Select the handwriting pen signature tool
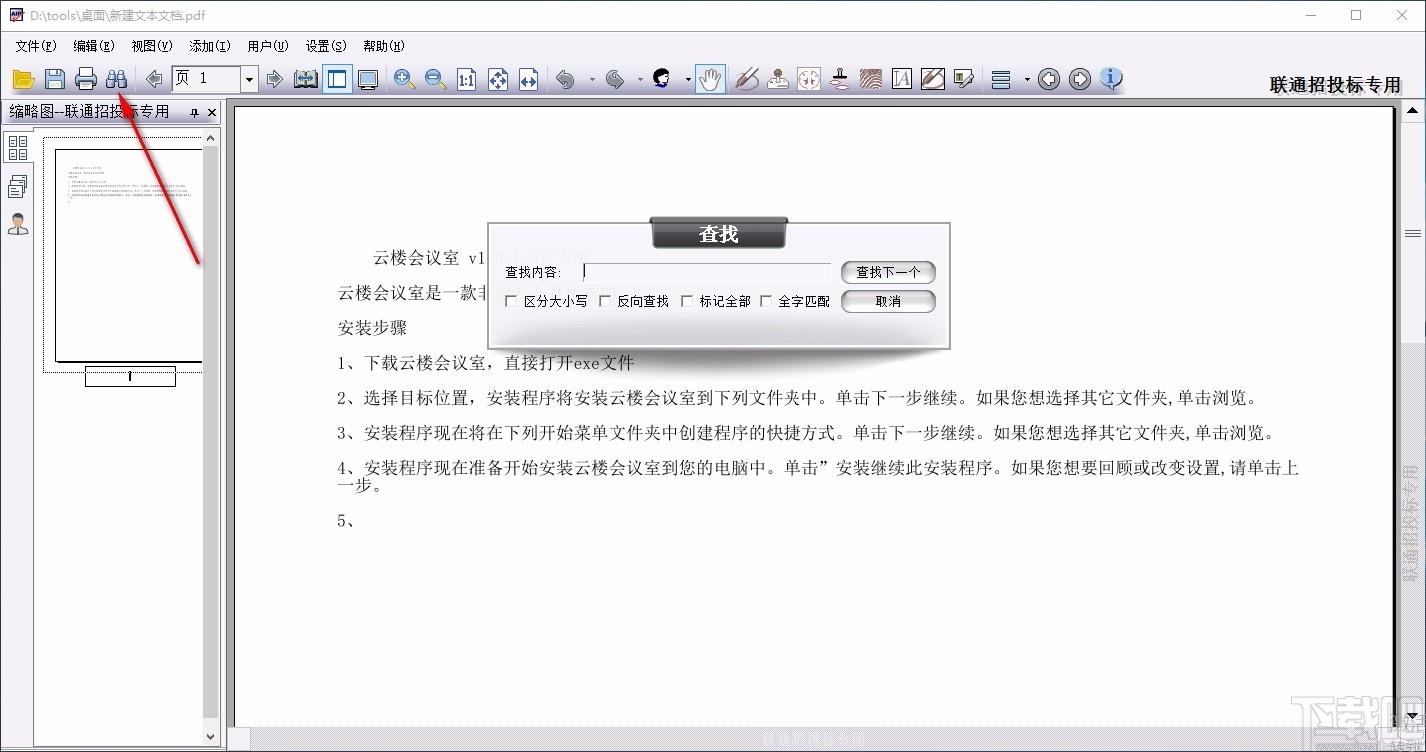This screenshot has width=1426, height=752. pyautogui.click(x=747, y=79)
